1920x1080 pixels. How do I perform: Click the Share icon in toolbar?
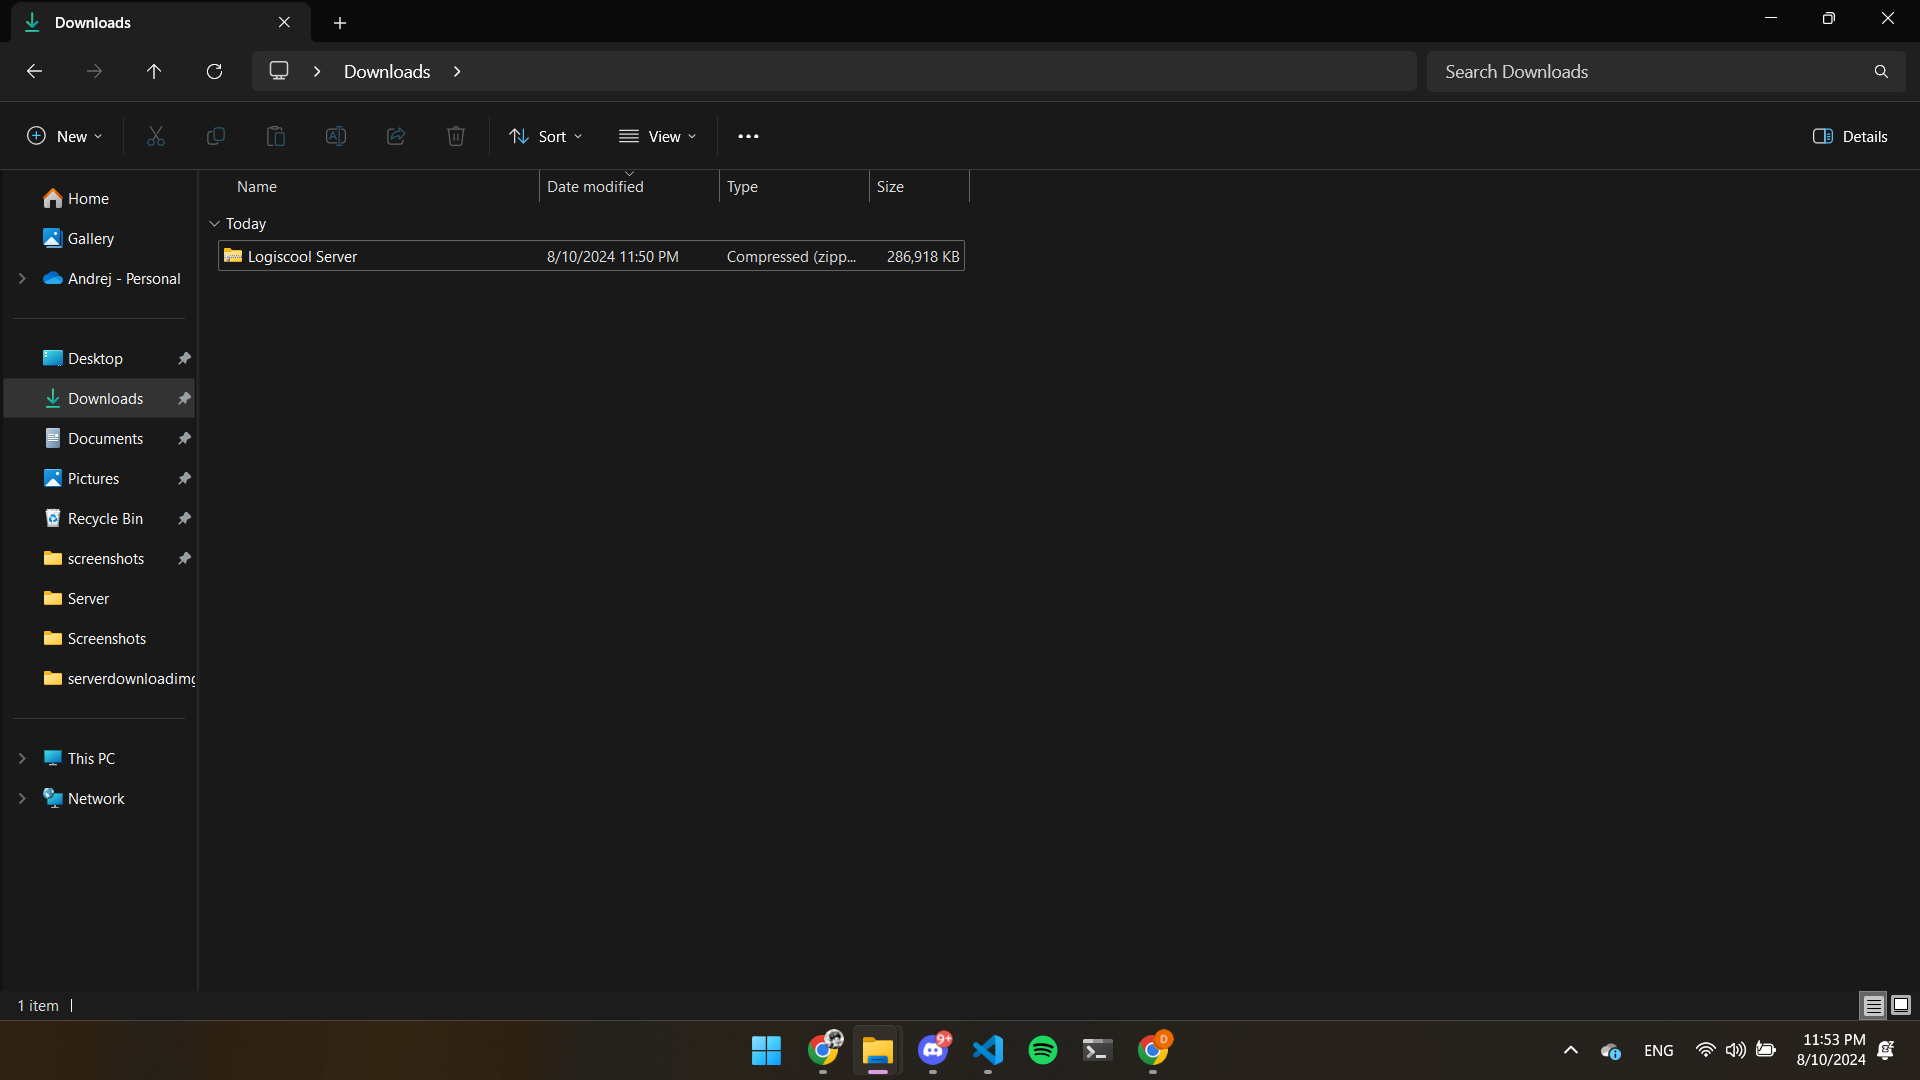click(396, 136)
